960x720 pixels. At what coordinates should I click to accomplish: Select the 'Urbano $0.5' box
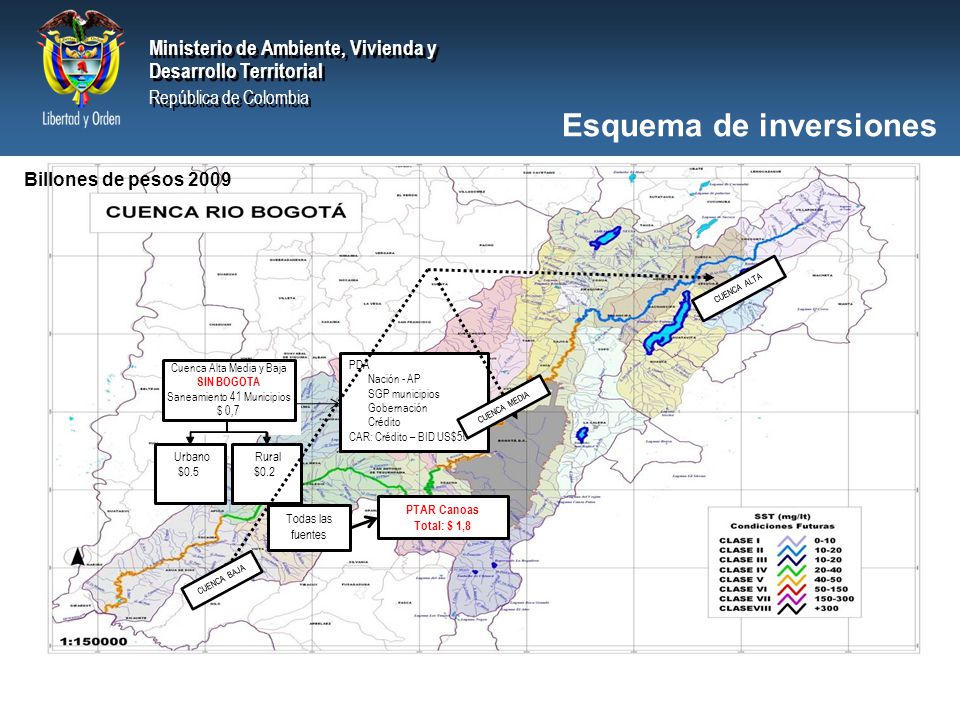[190, 473]
